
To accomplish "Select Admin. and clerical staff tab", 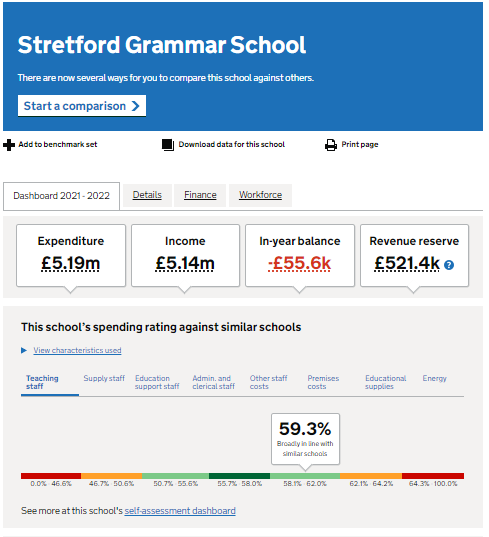I will [214, 382].
